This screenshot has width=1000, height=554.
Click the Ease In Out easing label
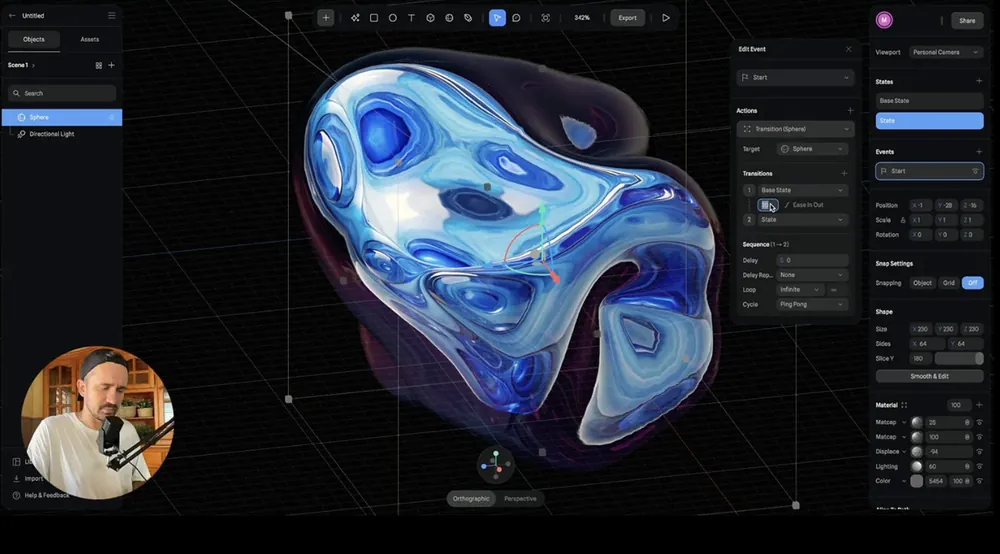click(x=807, y=205)
